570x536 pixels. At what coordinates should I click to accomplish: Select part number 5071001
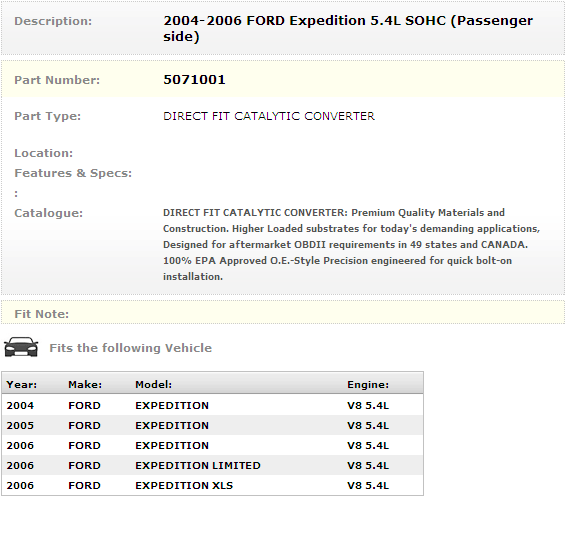click(x=194, y=80)
